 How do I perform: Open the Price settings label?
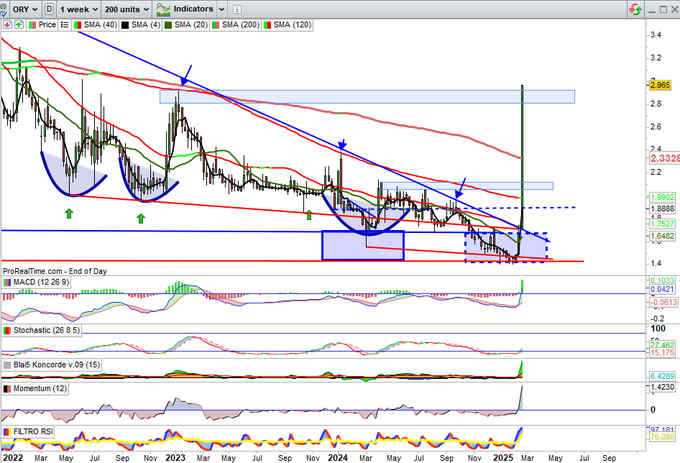click(x=47, y=25)
